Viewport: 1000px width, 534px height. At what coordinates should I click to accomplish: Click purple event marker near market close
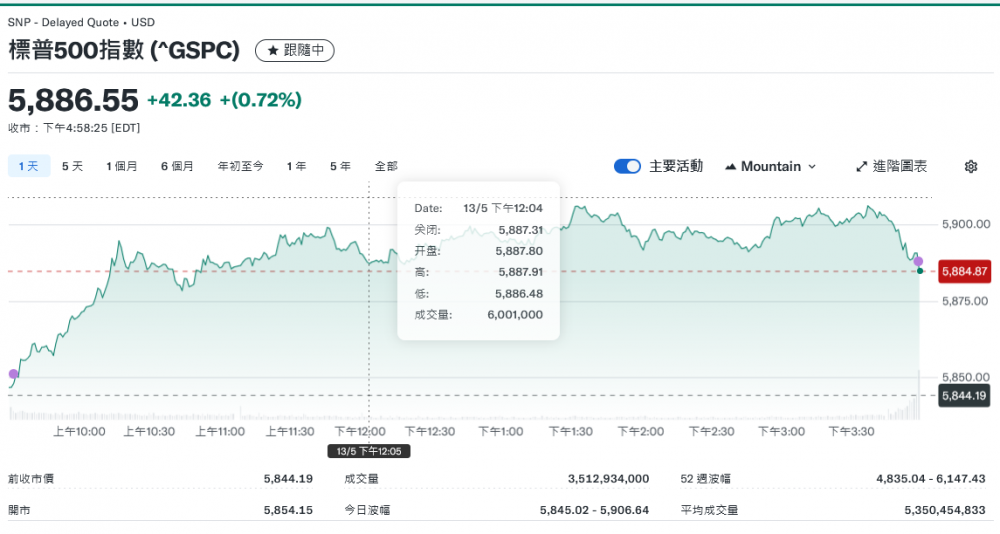click(x=918, y=260)
